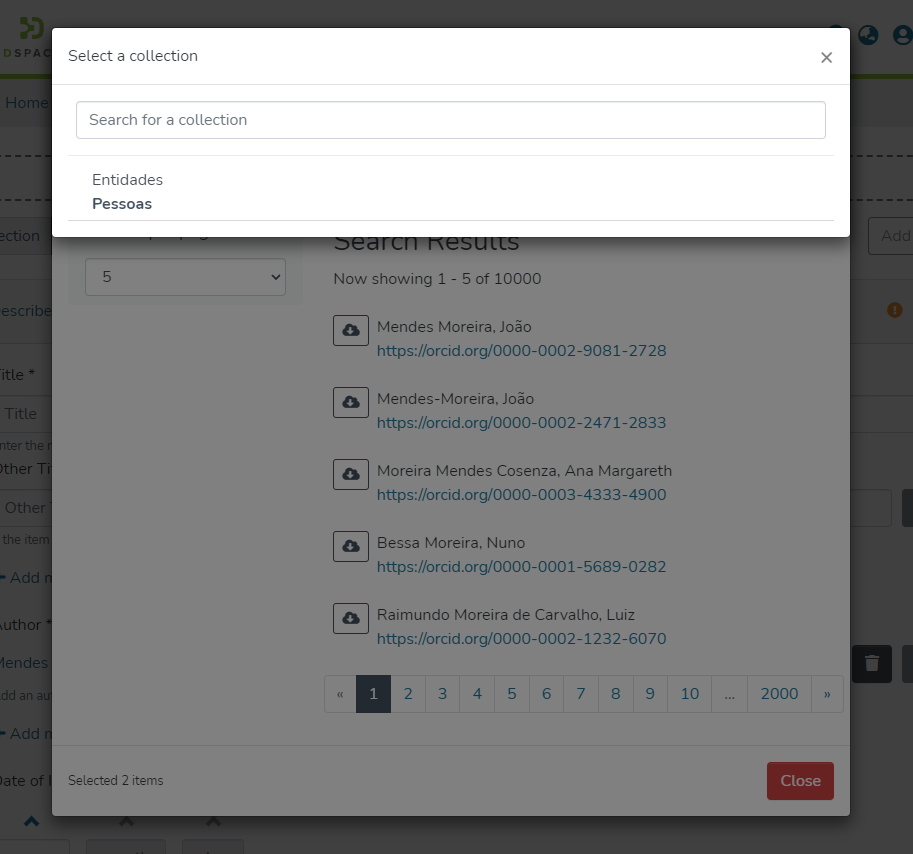Go to results page 2
The image size is (913, 854).
click(x=408, y=694)
